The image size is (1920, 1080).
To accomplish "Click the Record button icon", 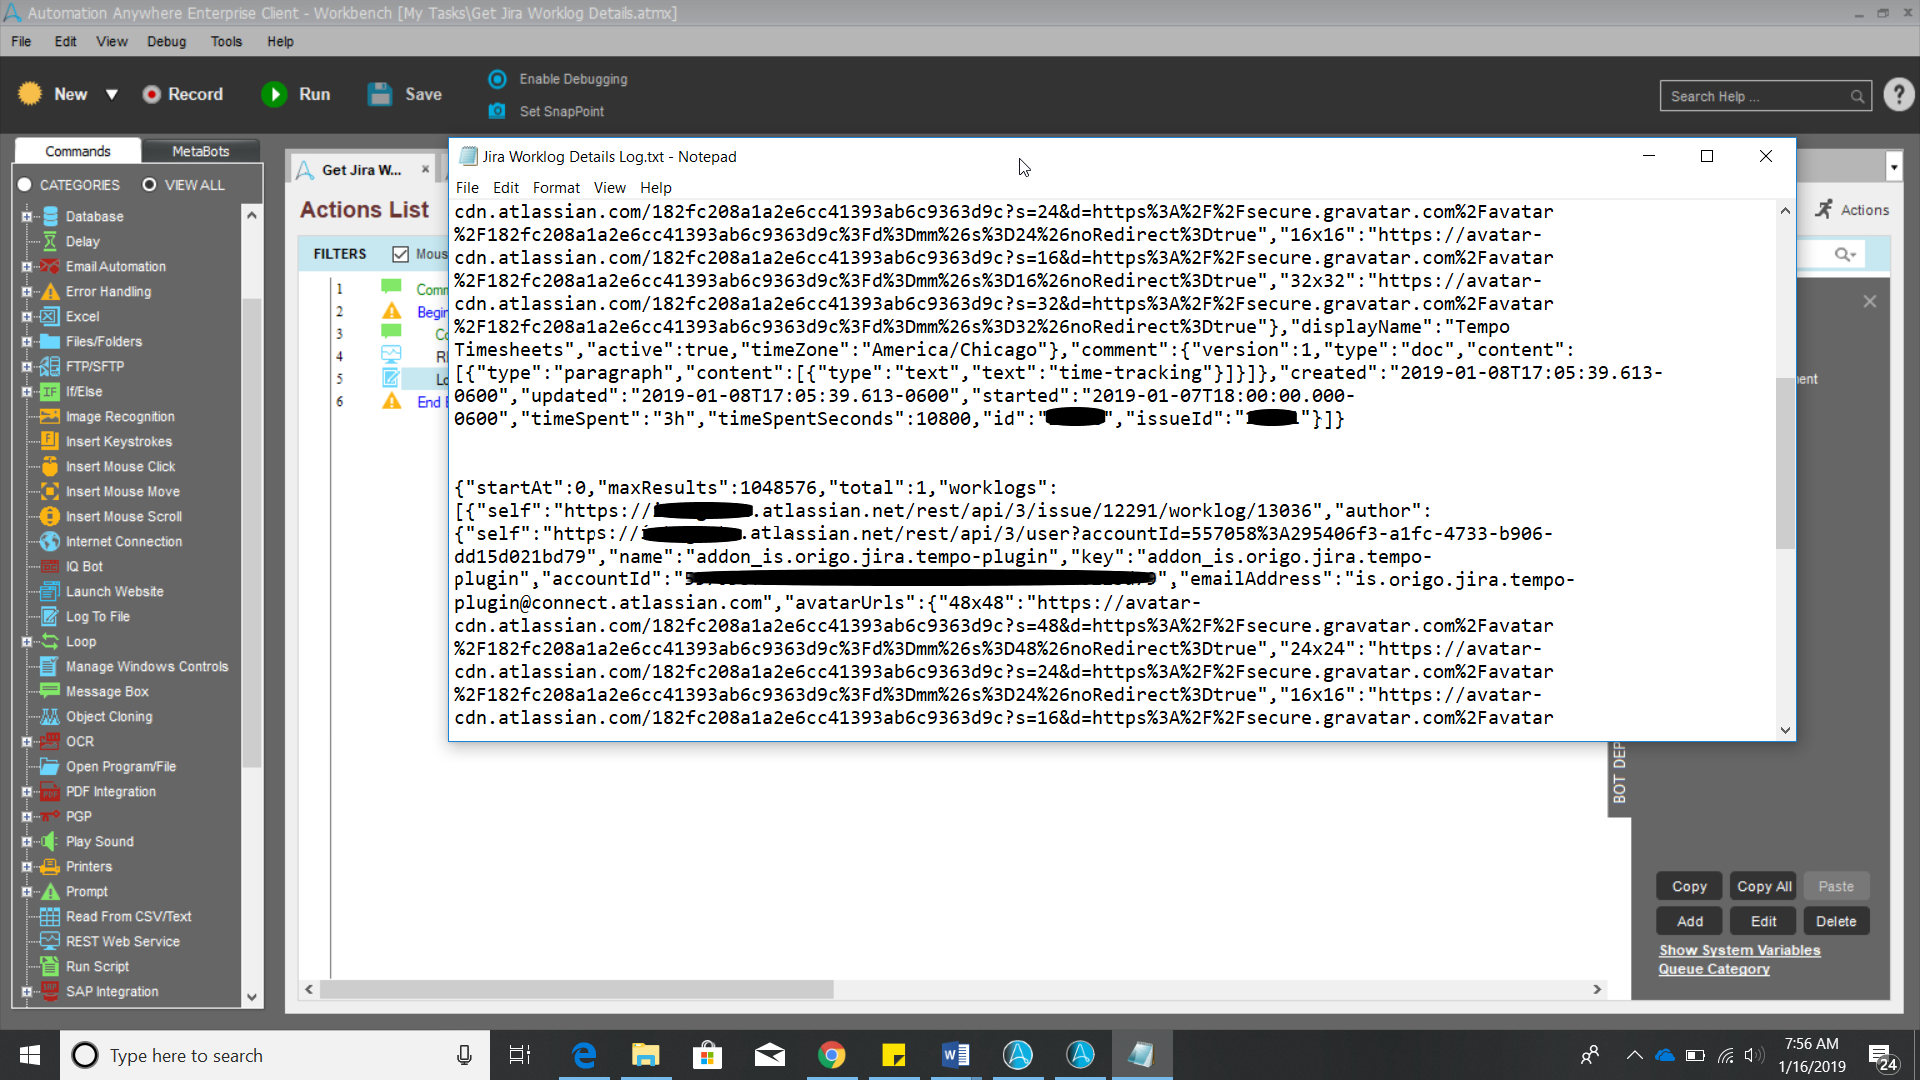I will [152, 94].
